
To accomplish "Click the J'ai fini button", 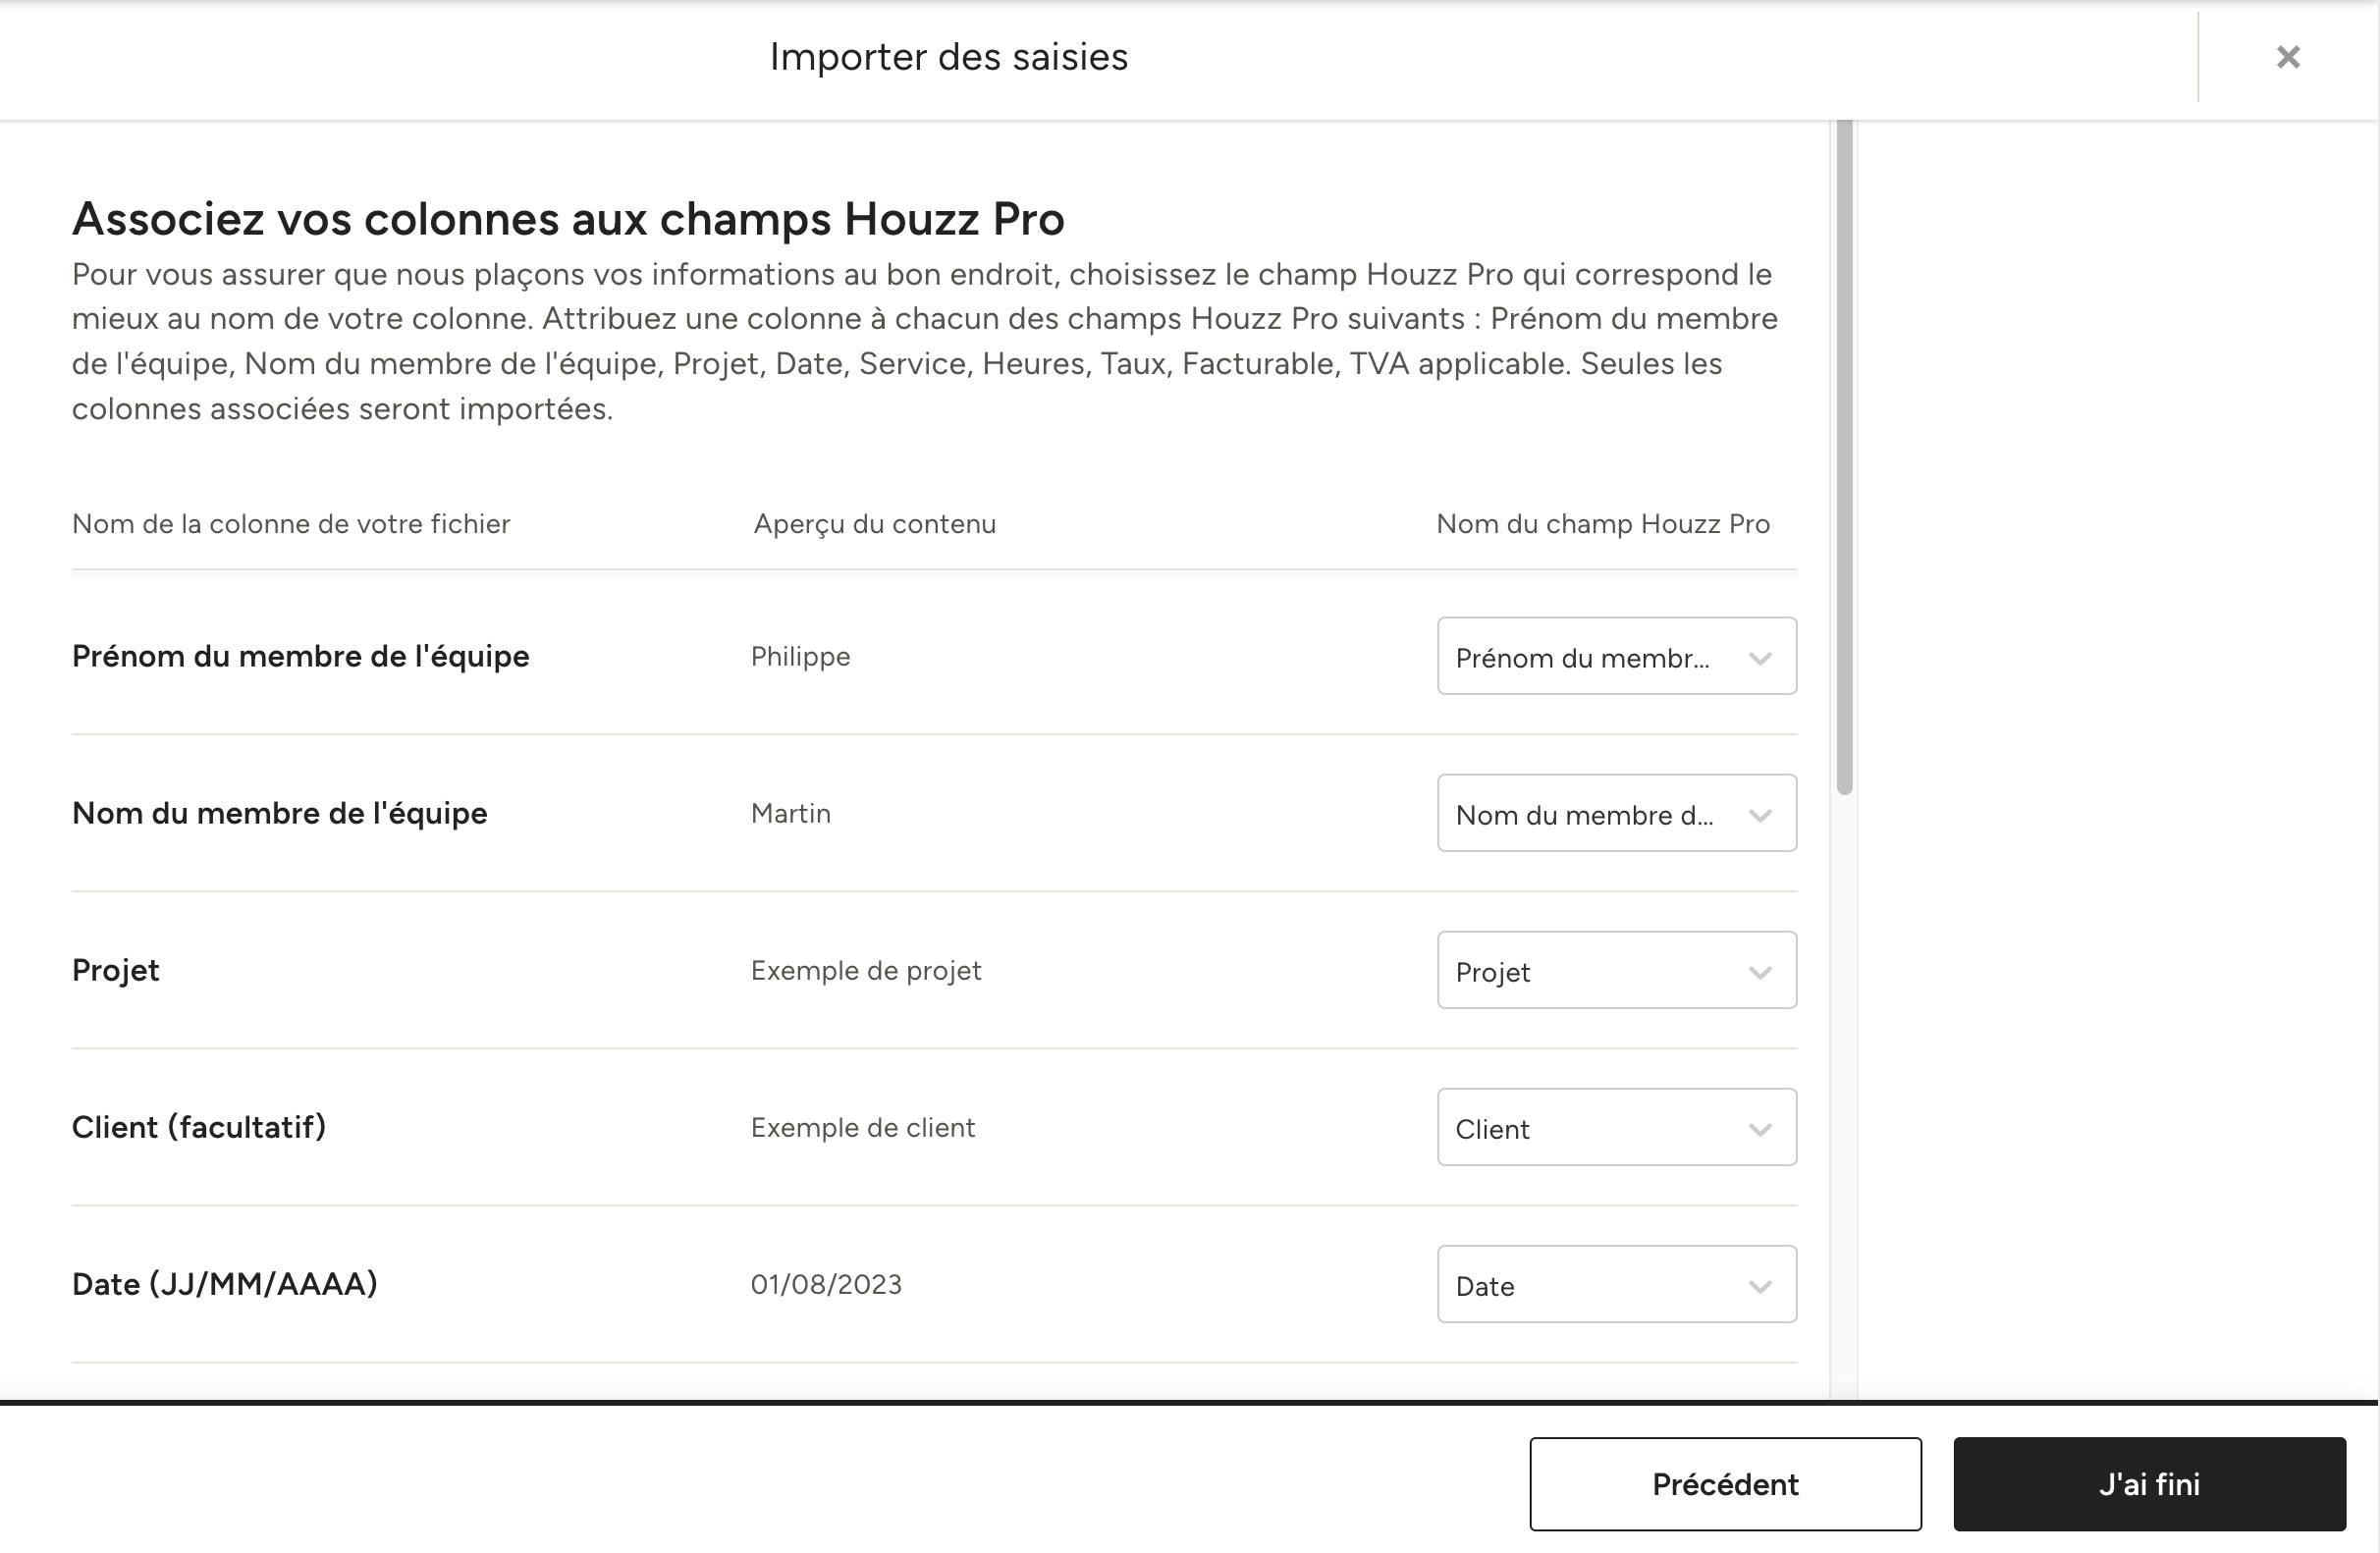I will tap(2149, 1484).
